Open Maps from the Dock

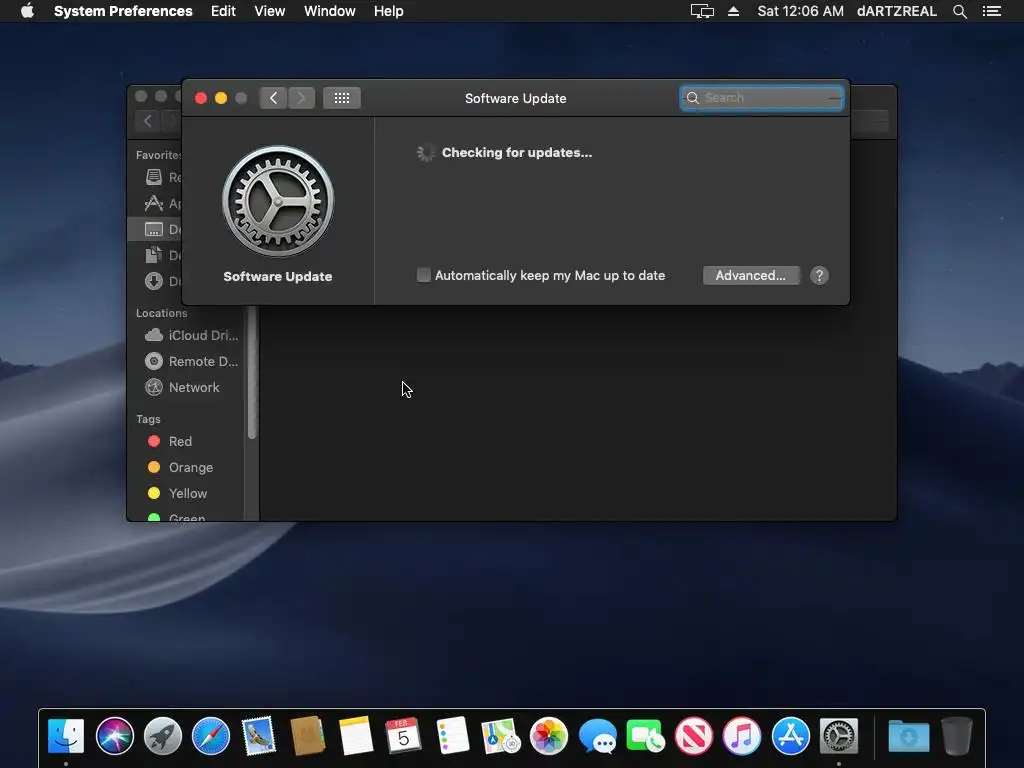coord(500,736)
